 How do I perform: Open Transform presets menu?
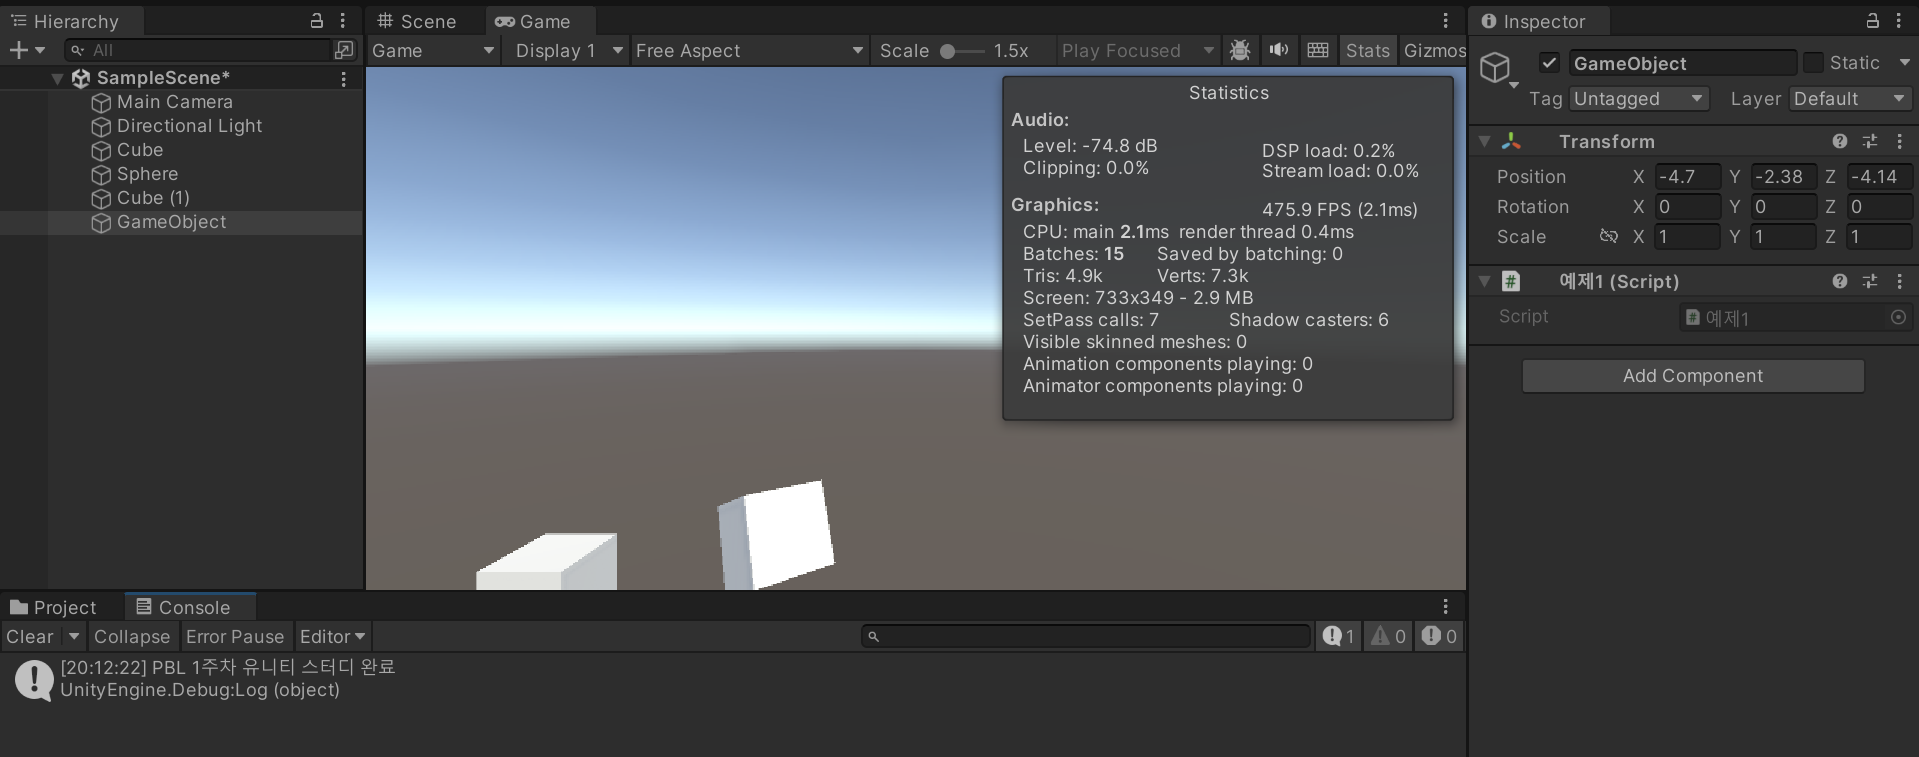(x=1870, y=142)
